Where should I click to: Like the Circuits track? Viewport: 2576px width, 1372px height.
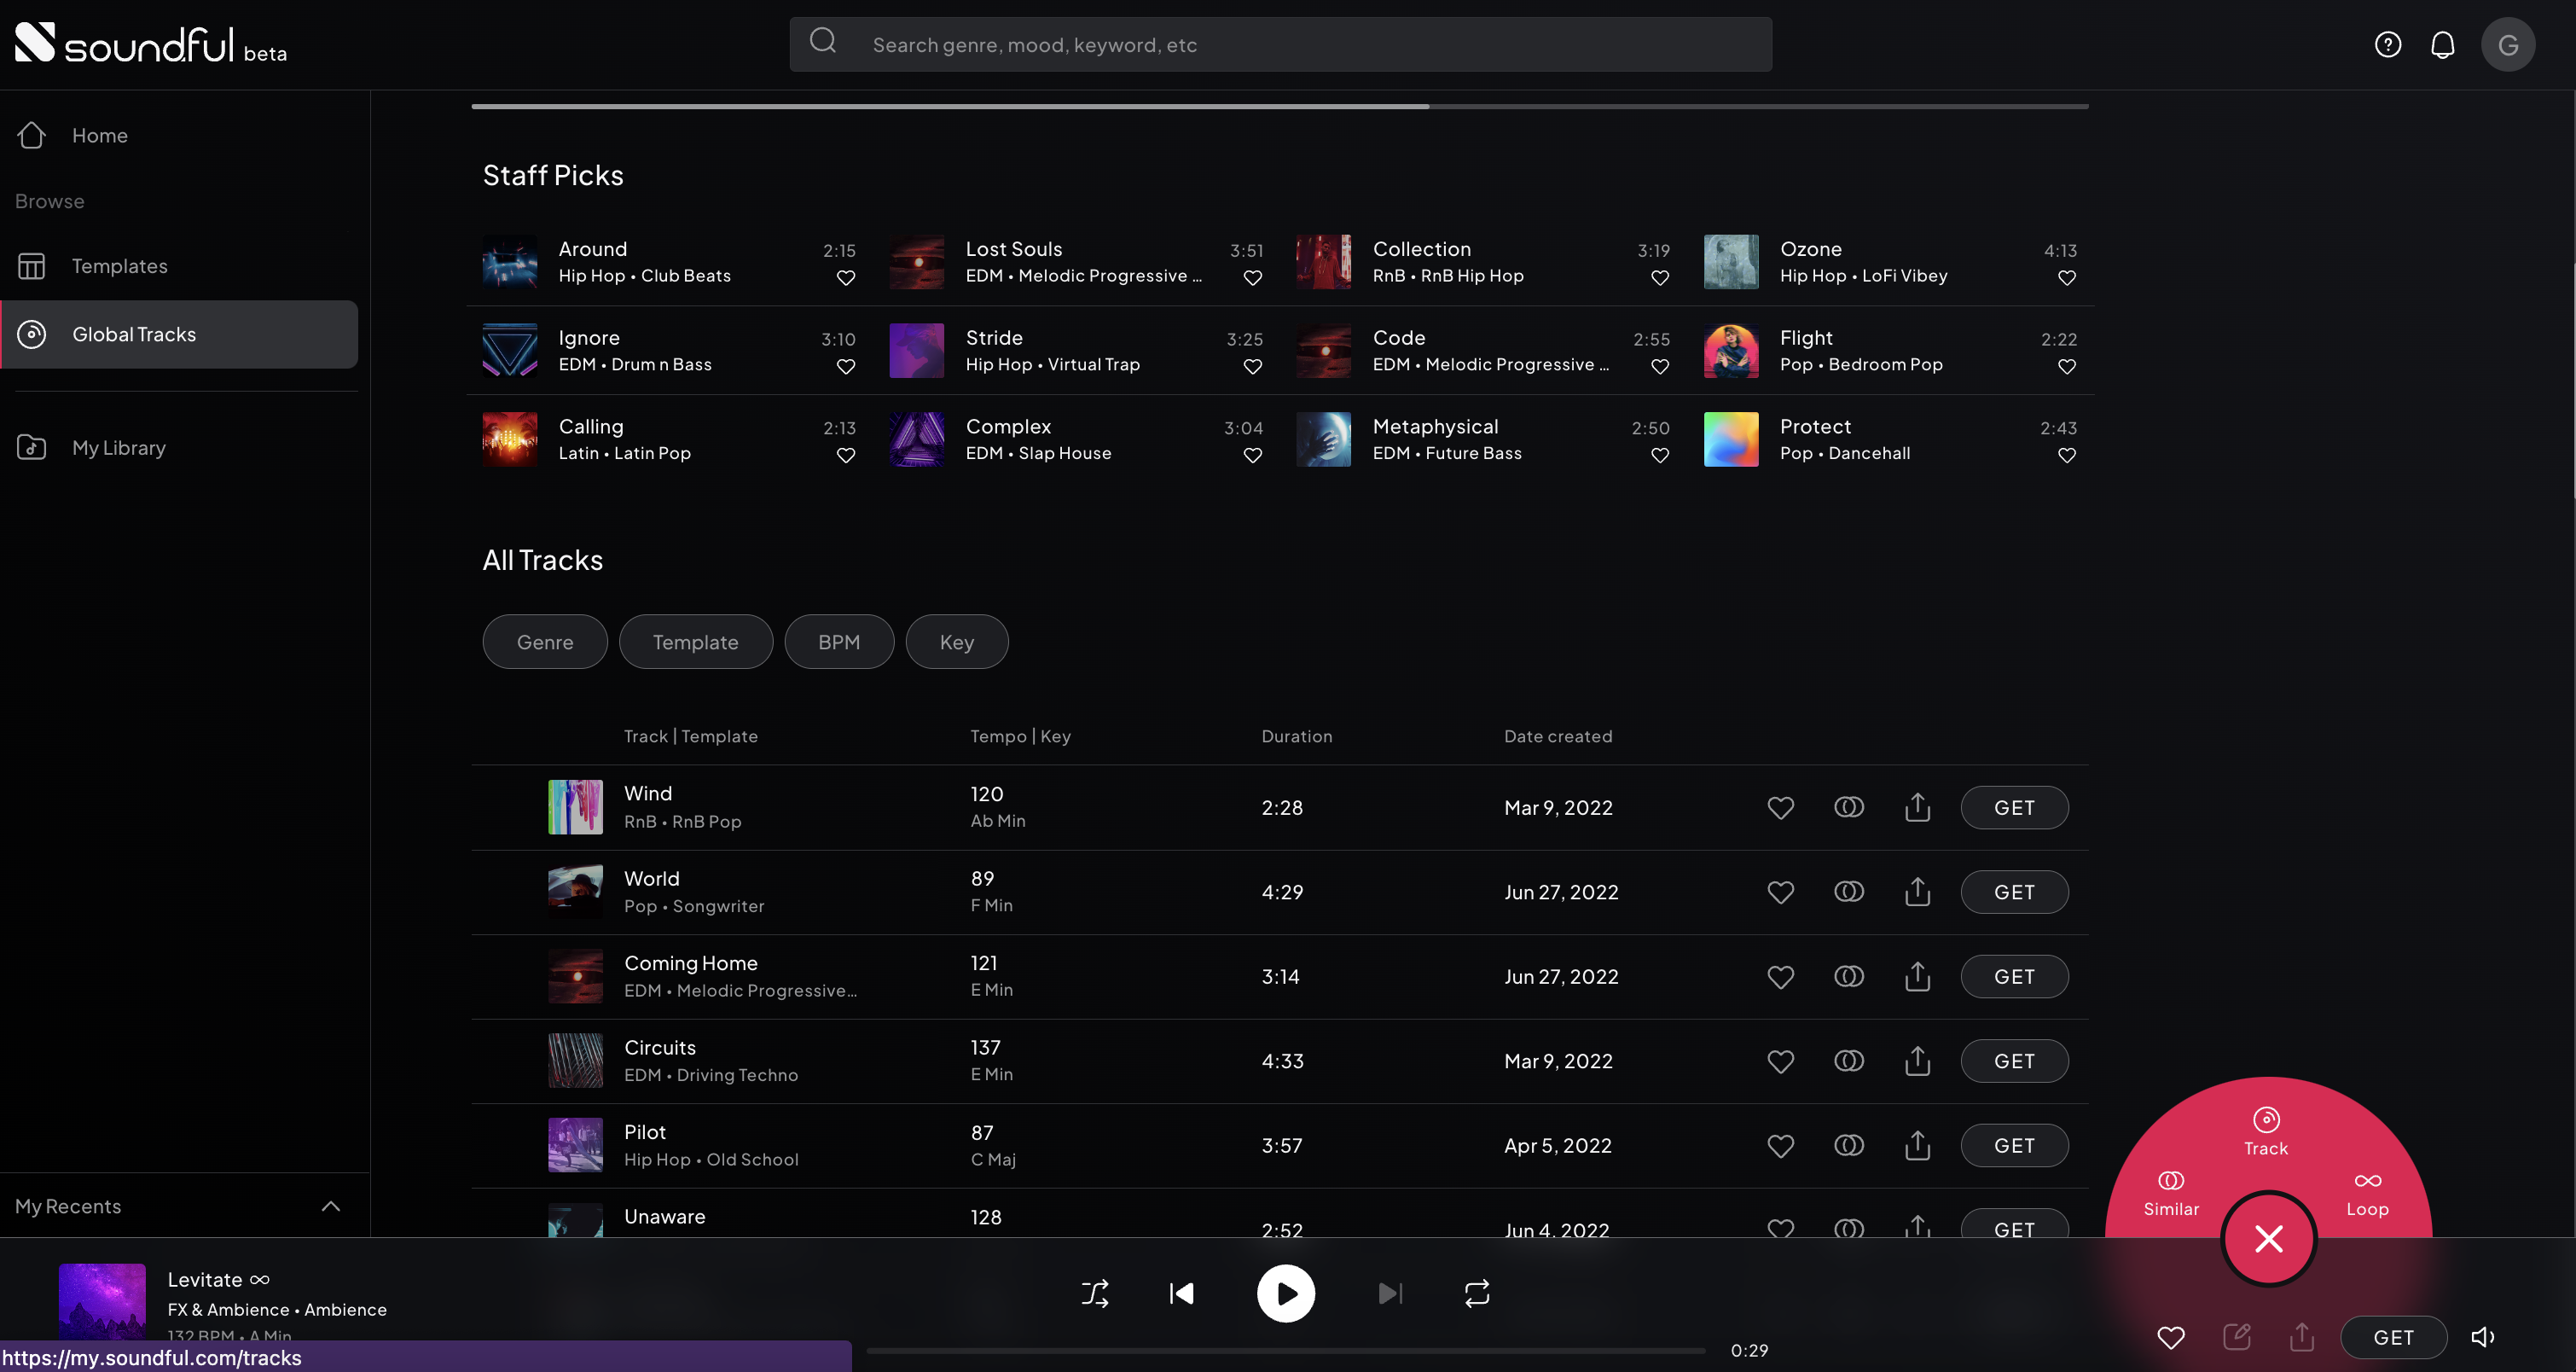[1780, 1061]
